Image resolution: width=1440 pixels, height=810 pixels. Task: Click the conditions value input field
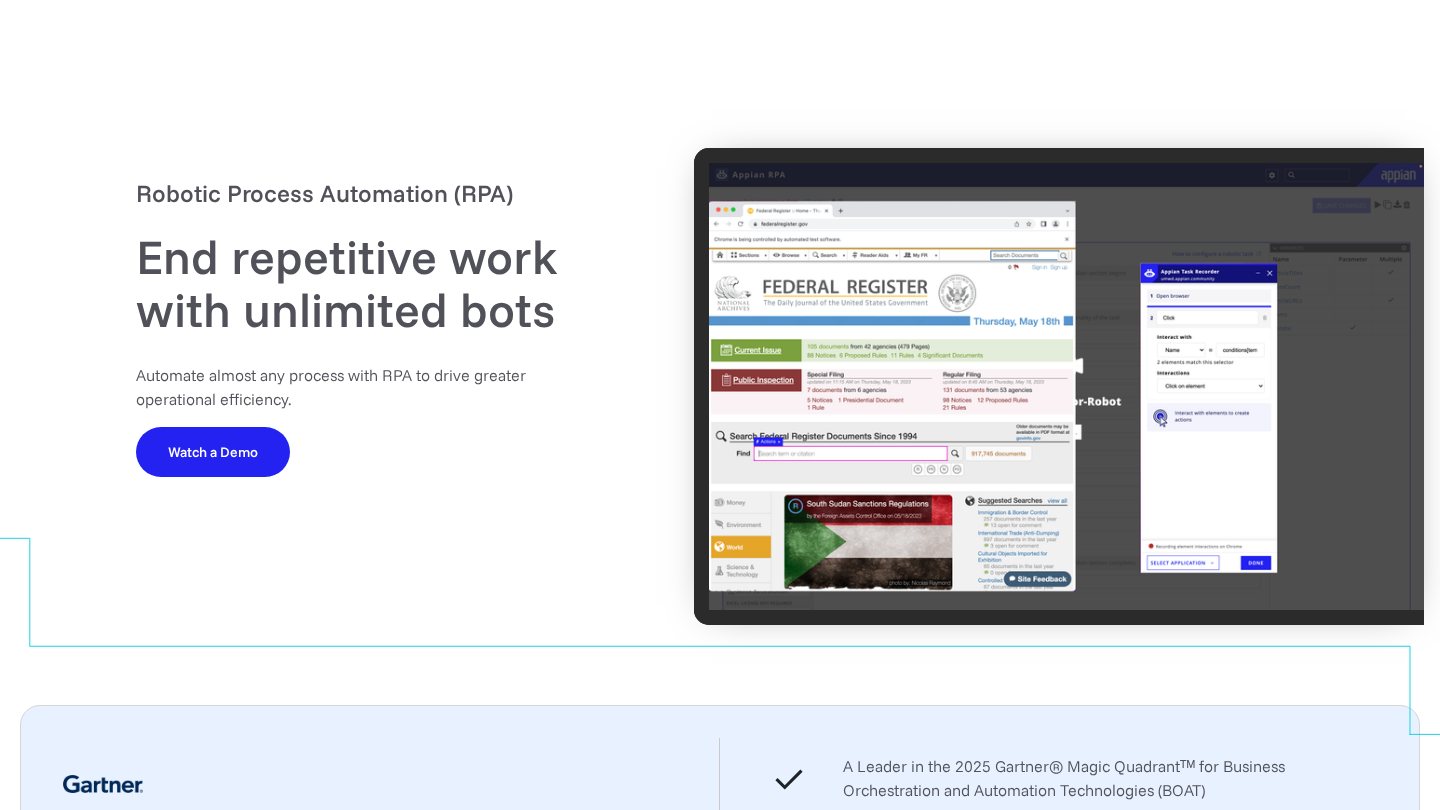pyautogui.click(x=1241, y=350)
